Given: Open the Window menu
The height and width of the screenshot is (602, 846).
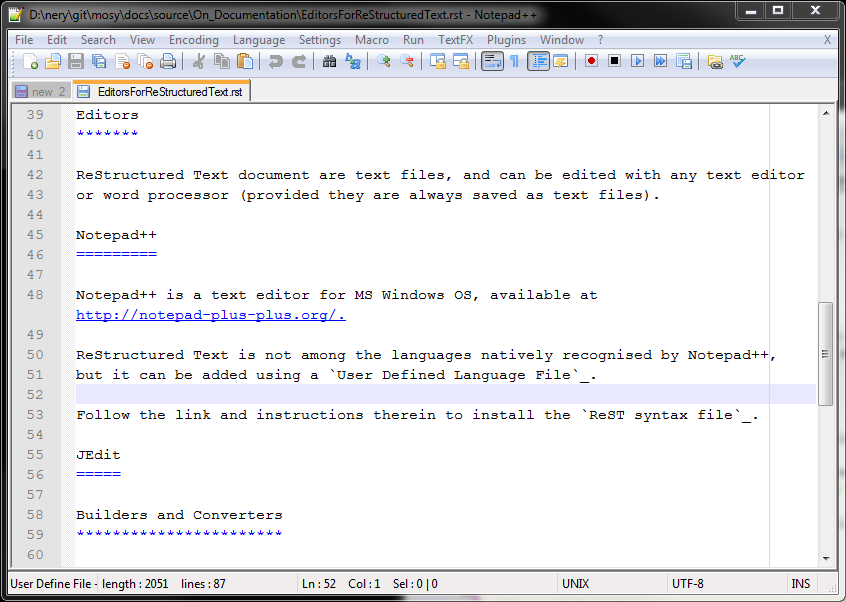Looking at the screenshot, I should [562, 40].
